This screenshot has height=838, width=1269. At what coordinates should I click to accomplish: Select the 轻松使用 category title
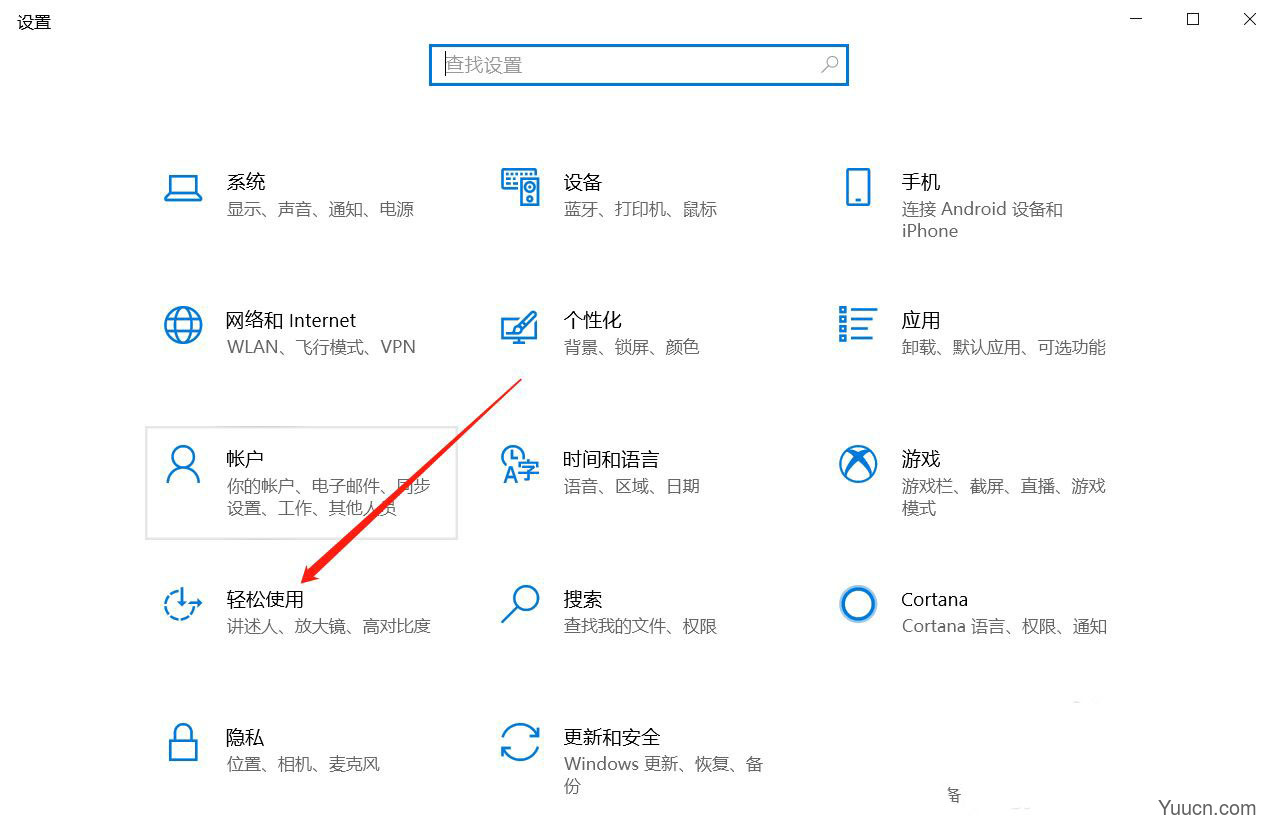point(265,599)
